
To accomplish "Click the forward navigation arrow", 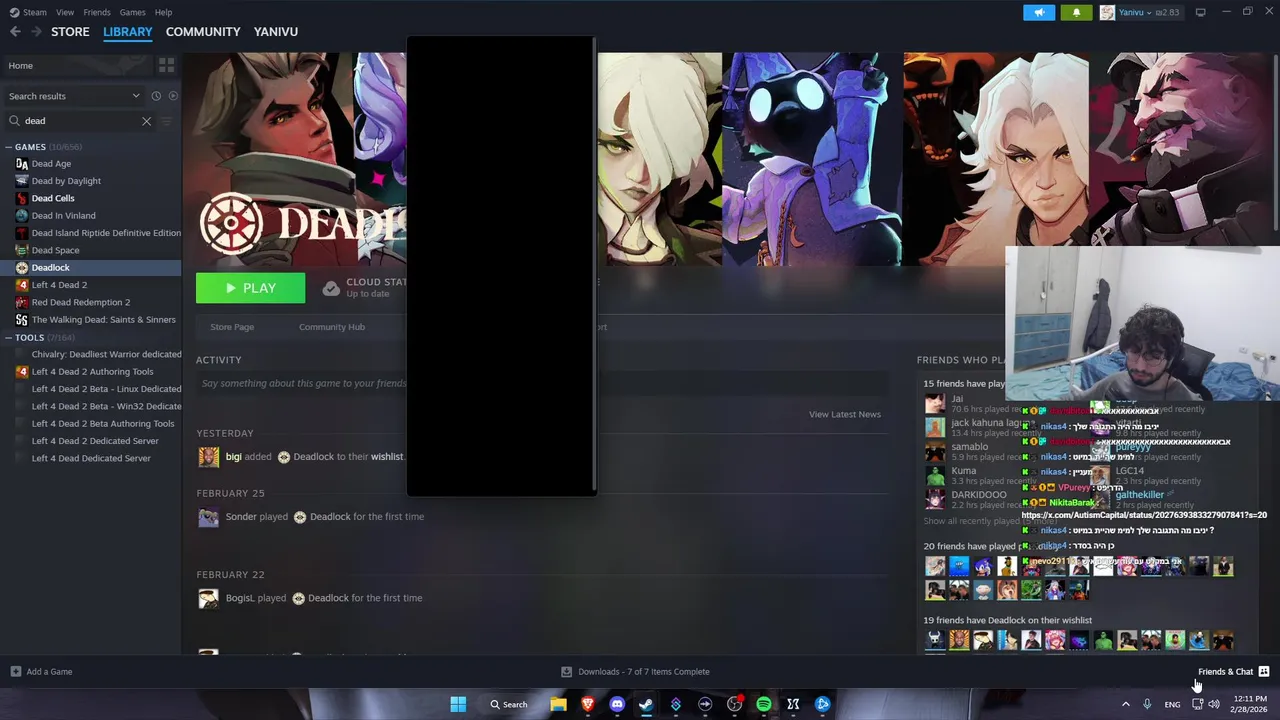I will [x=36, y=32].
